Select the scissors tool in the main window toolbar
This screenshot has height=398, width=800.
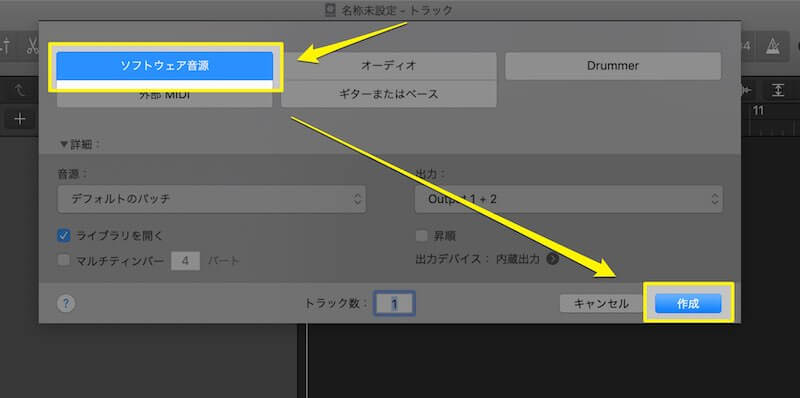coord(32,47)
